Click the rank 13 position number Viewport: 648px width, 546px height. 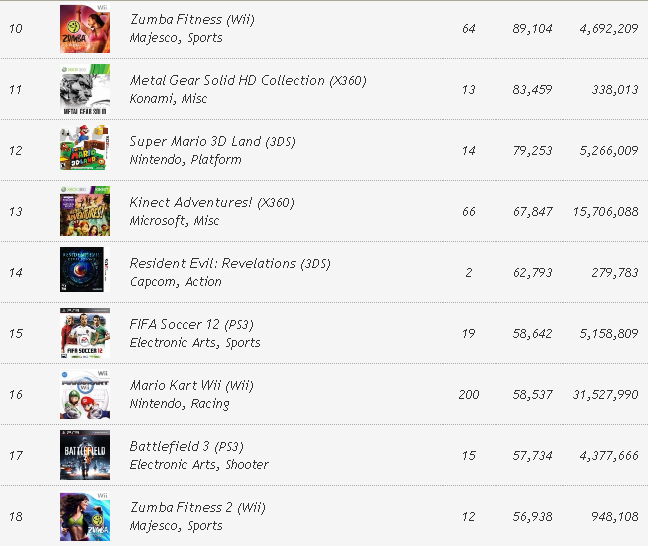[16, 212]
